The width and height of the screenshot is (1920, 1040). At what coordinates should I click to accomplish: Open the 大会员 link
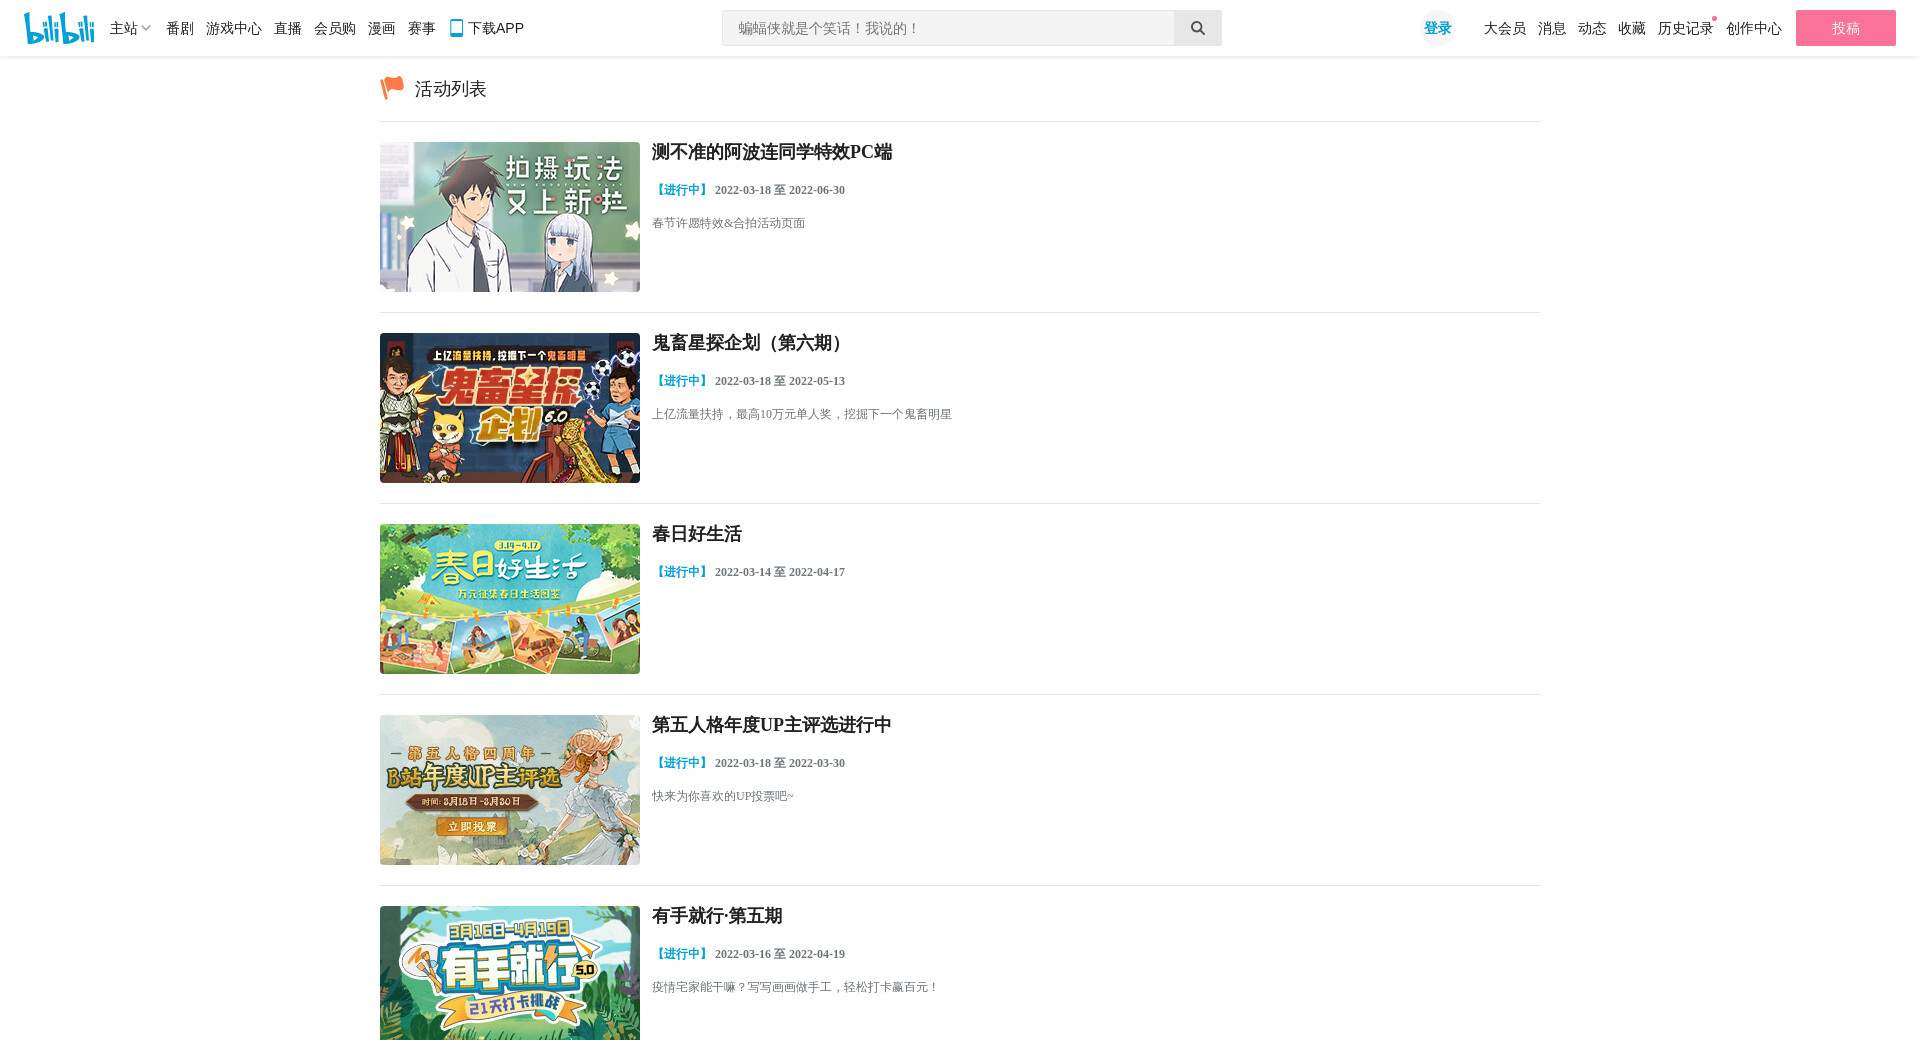[1504, 28]
